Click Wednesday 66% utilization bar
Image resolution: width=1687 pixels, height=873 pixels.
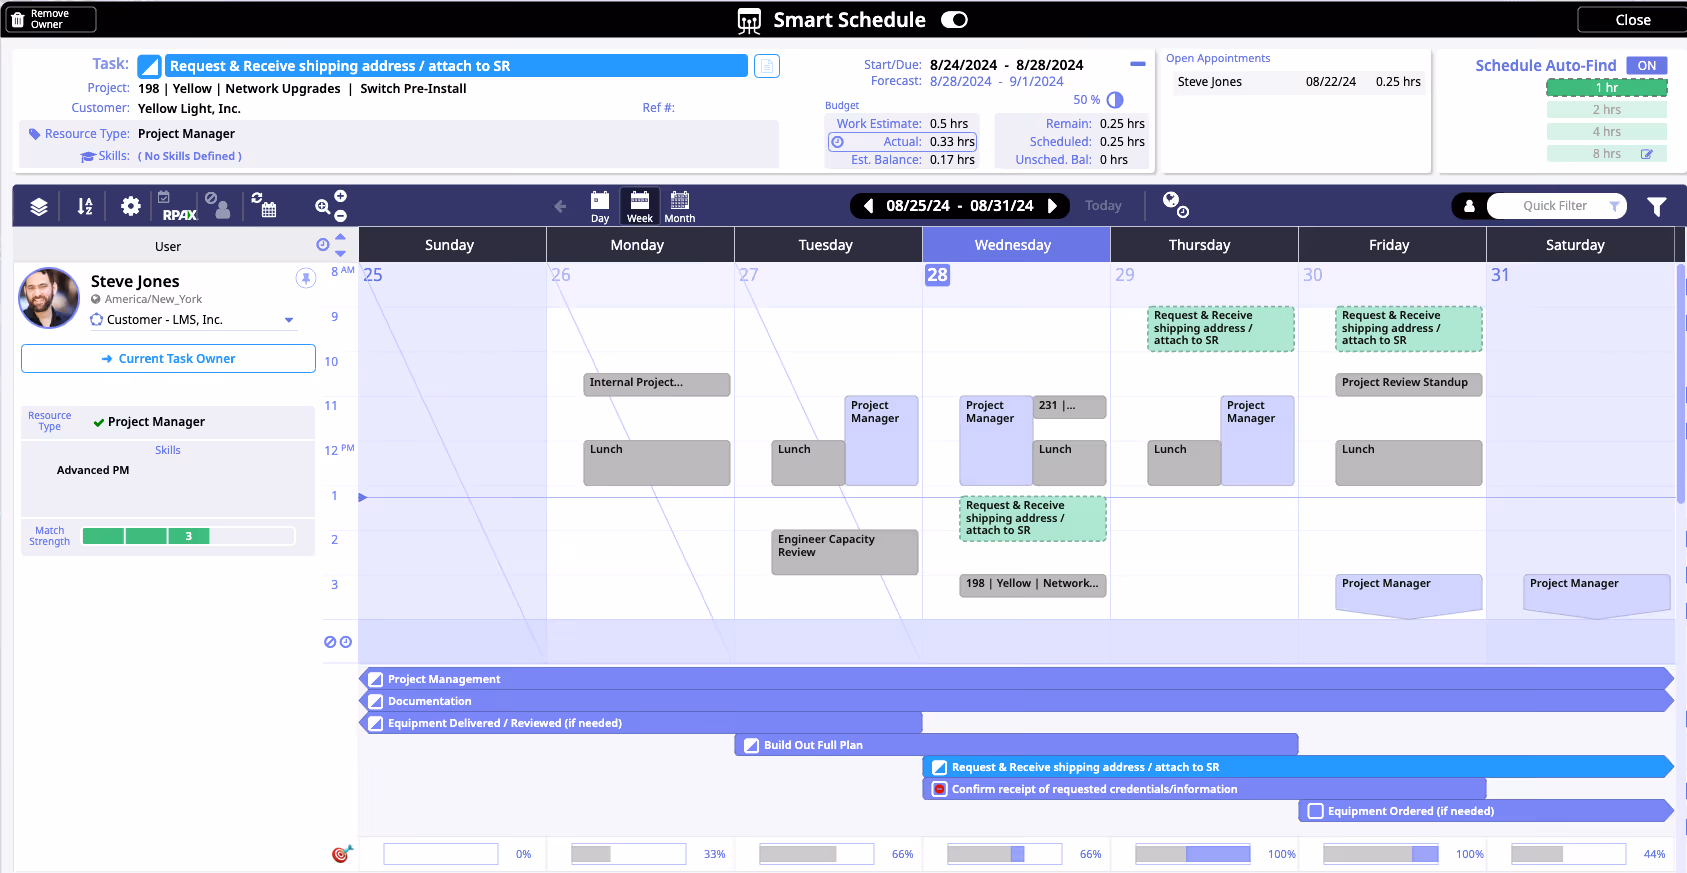click(x=1004, y=854)
